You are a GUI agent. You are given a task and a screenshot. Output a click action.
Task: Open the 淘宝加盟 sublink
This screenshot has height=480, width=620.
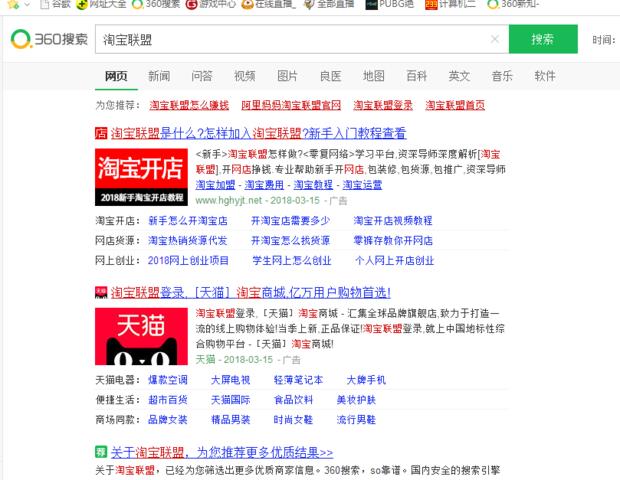[215, 185]
